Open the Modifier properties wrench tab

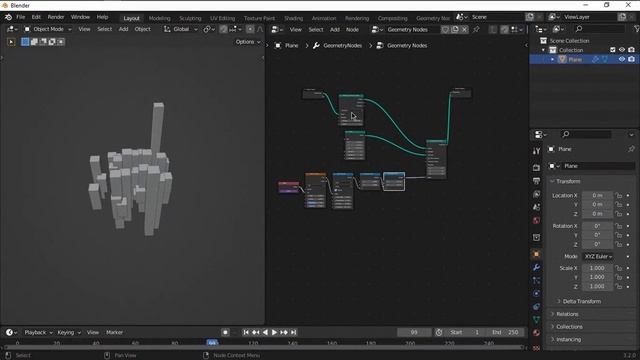pos(536,267)
